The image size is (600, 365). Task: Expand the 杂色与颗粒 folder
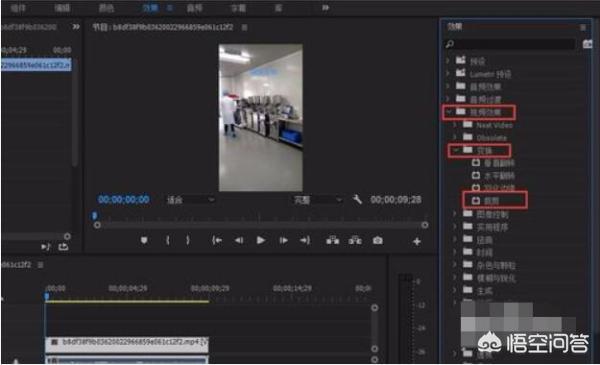pos(455,264)
